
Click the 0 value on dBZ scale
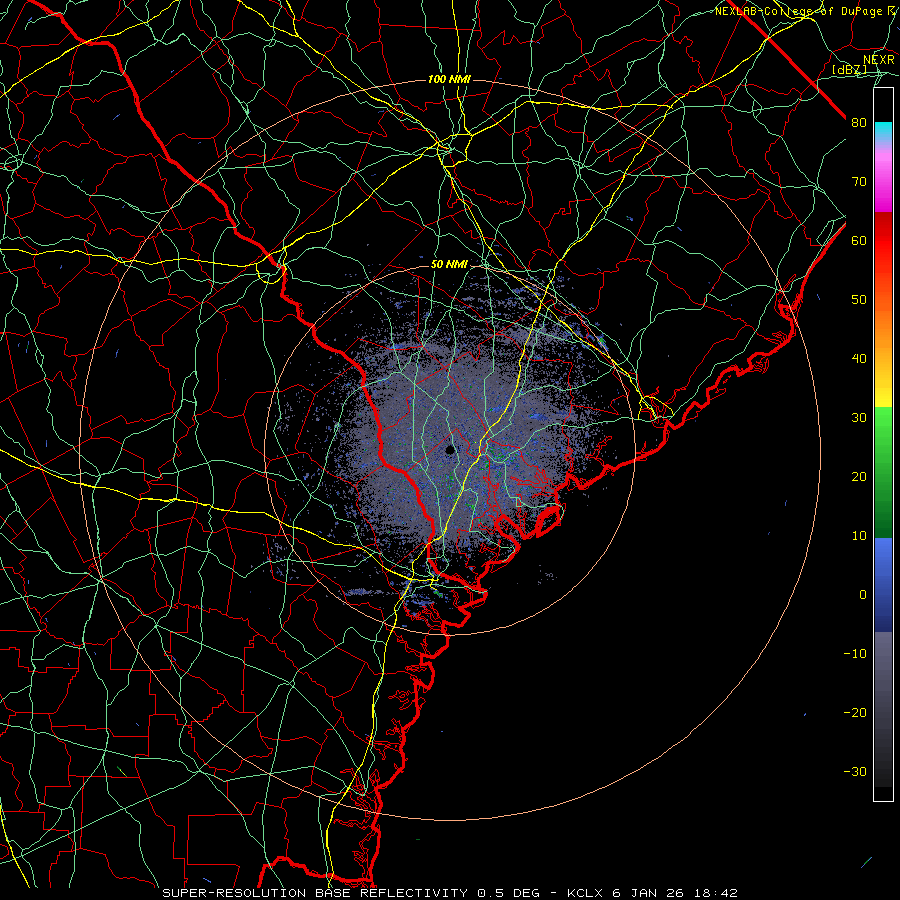pos(863,595)
